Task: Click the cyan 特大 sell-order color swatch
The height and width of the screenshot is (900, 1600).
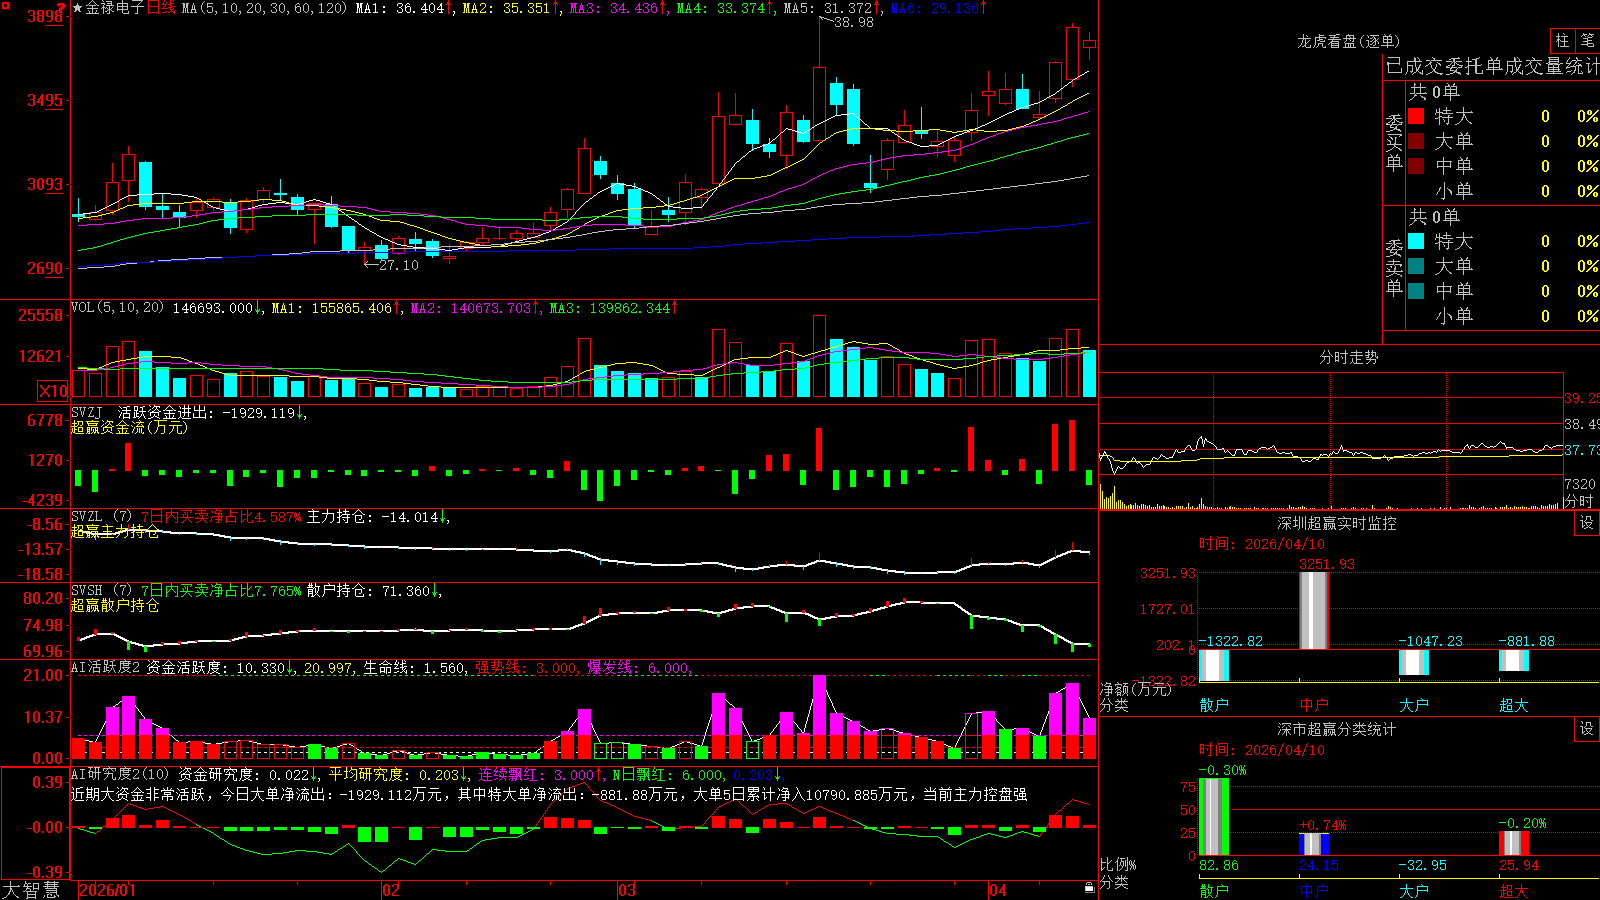Action: click(x=1416, y=241)
